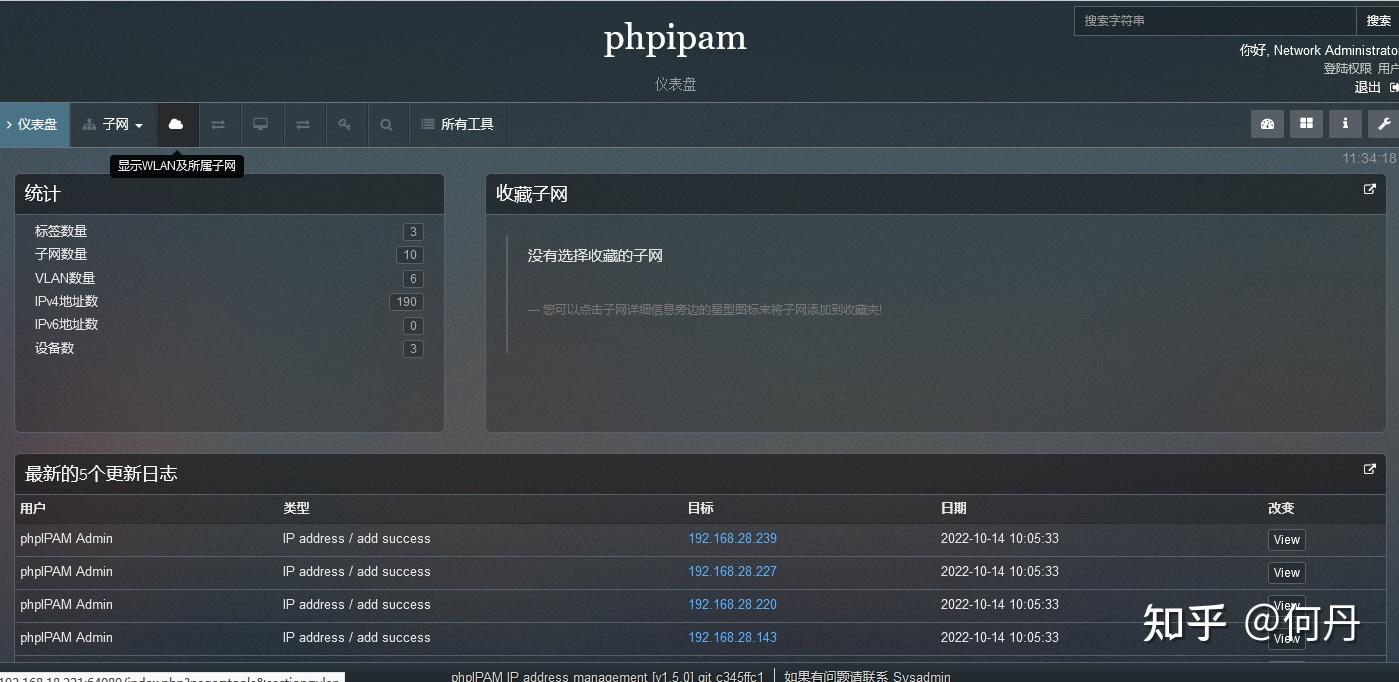Click the 3 badge beside 设备数
This screenshot has height=682, width=1399.
click(413, 349)
